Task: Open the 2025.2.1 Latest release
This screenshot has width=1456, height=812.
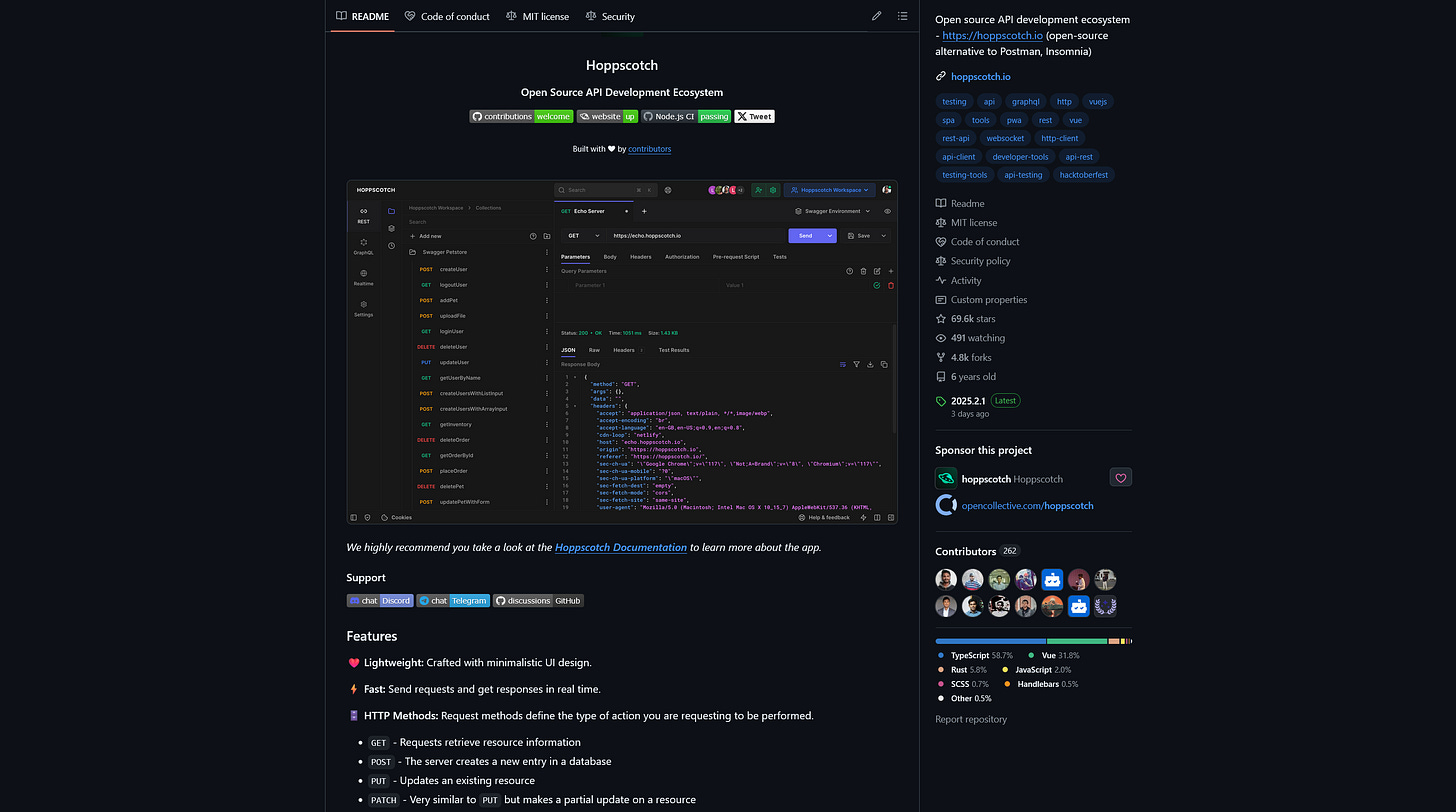Action: (x=978, y=401)
